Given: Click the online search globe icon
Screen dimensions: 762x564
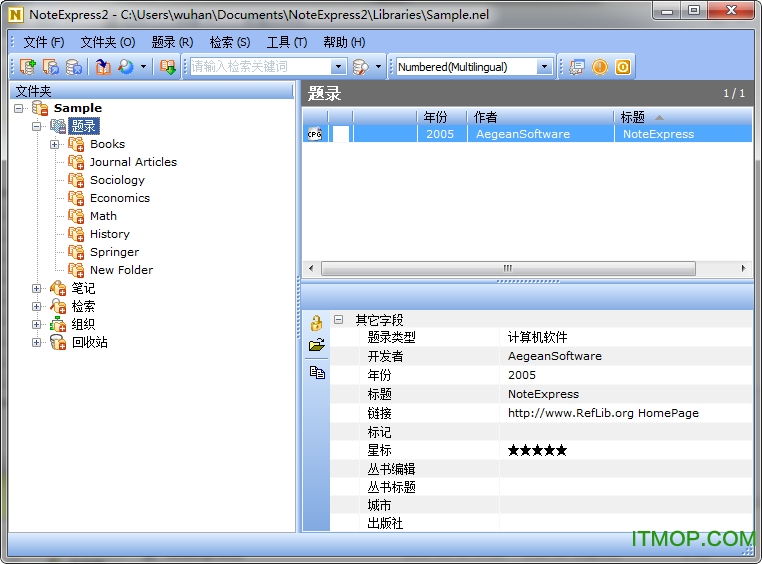Looking at the screenshot, I should click(x=126, y=67).
